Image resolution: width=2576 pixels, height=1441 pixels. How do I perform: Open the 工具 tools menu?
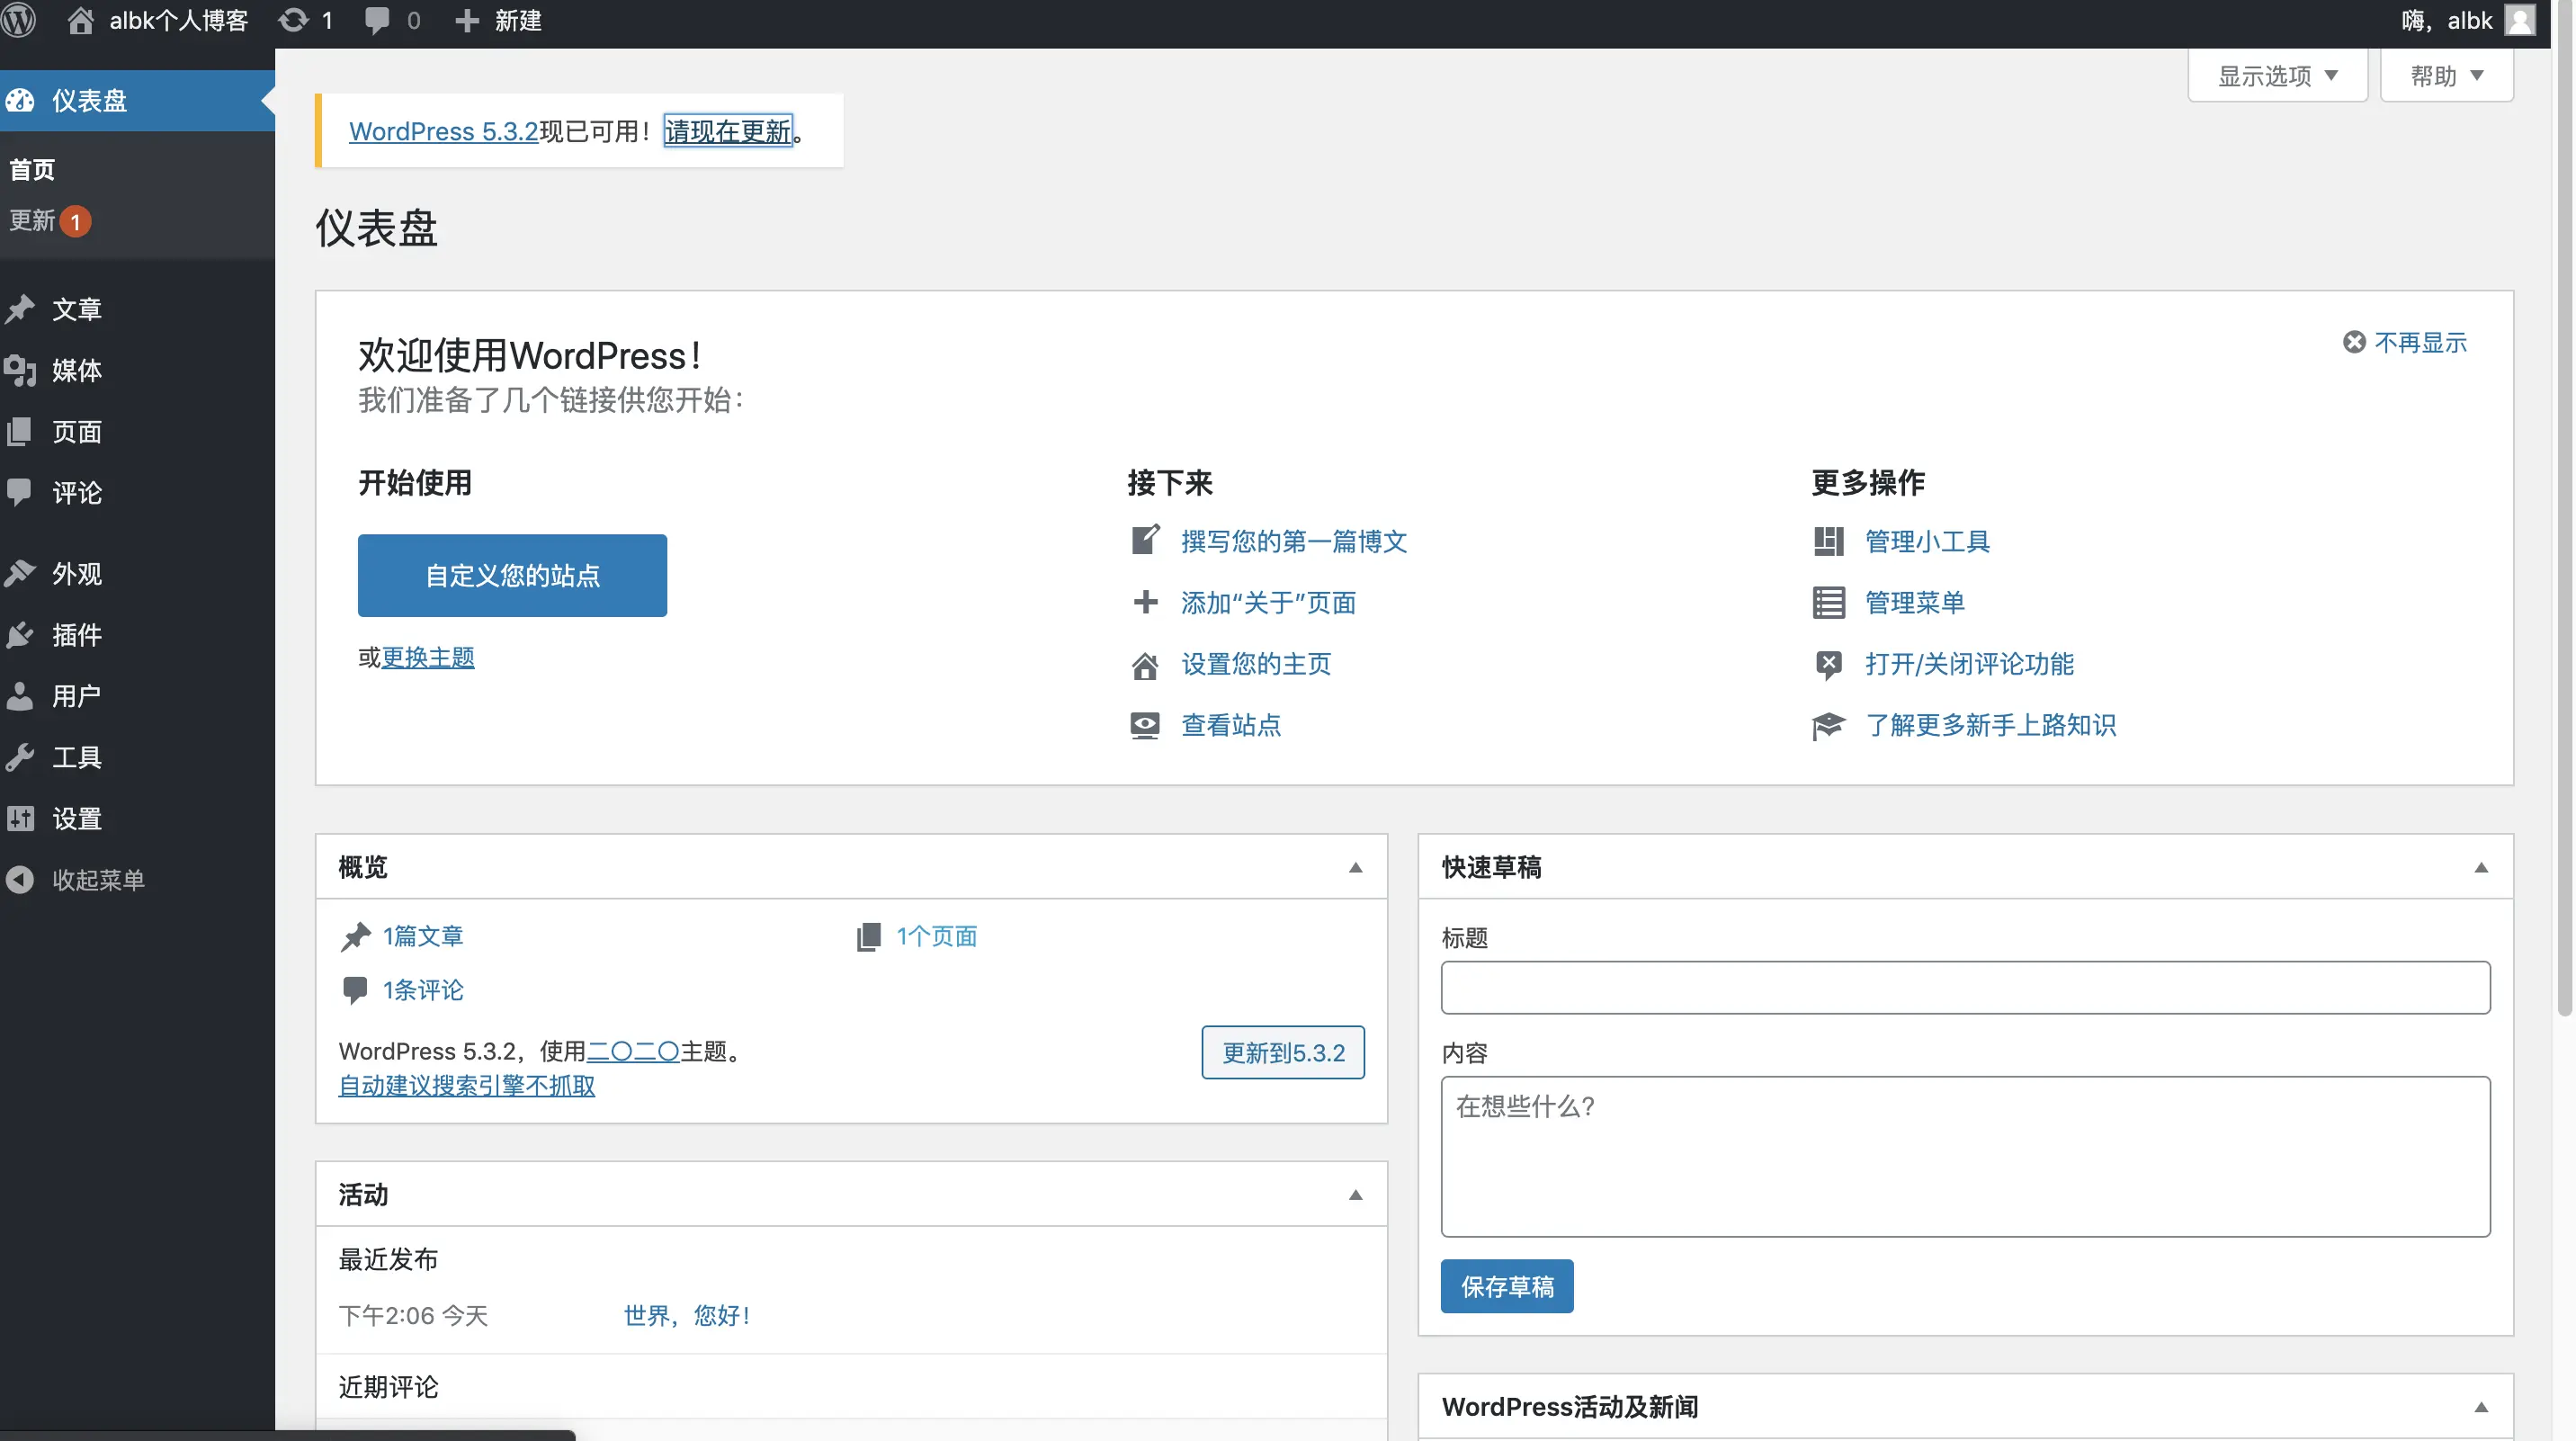tap(76, 758)
